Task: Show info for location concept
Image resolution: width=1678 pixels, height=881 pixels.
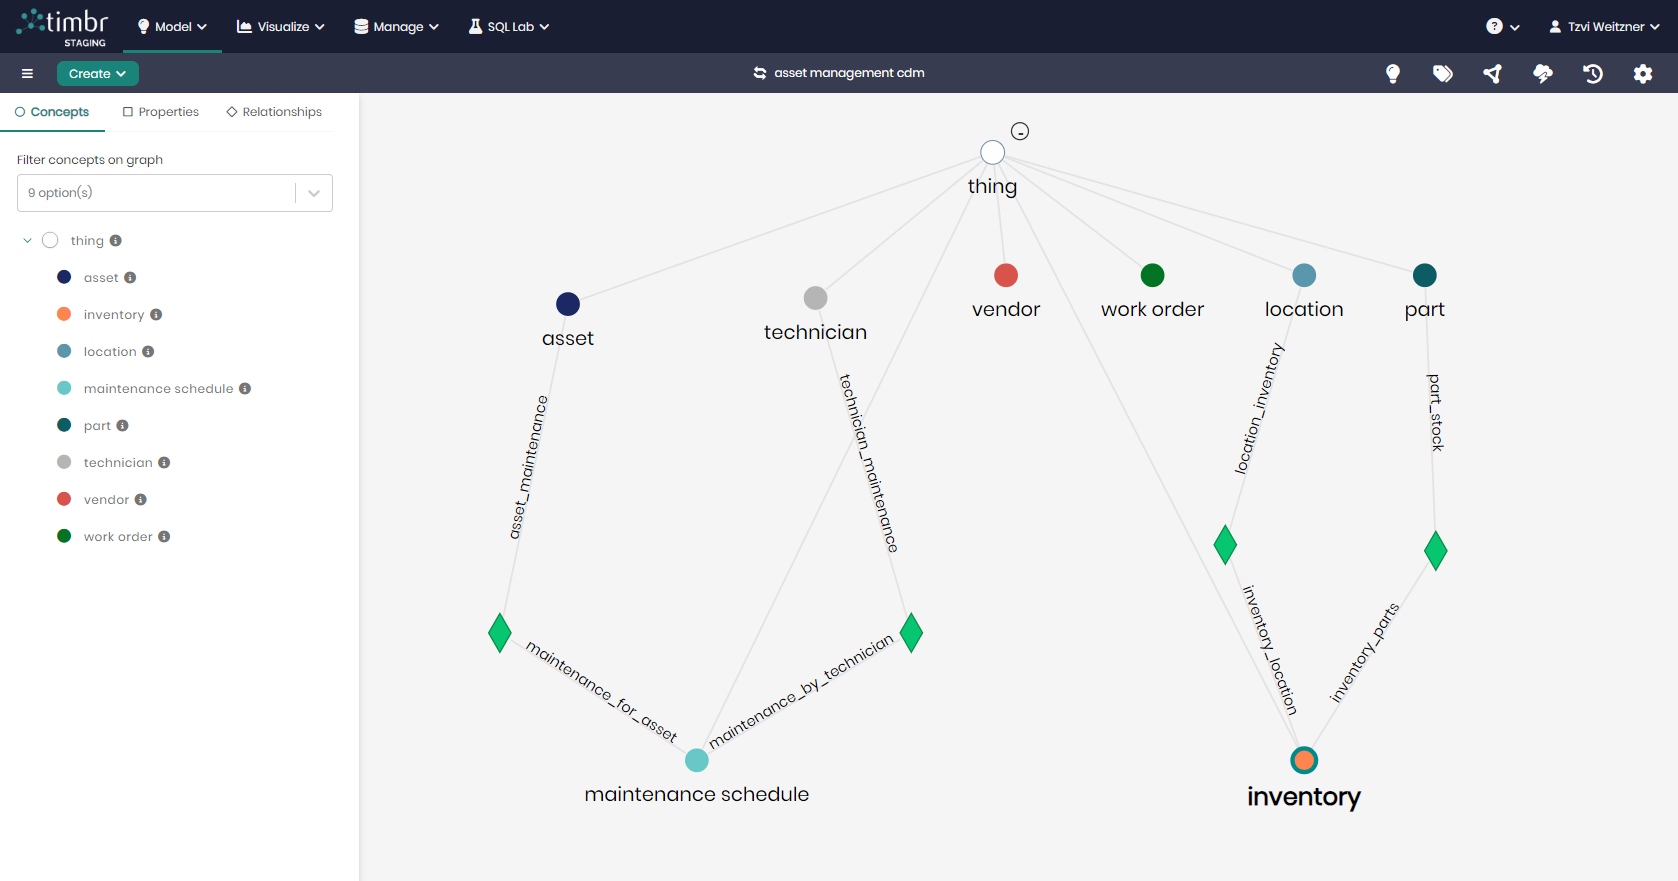Action: click(x=148, y=352)
